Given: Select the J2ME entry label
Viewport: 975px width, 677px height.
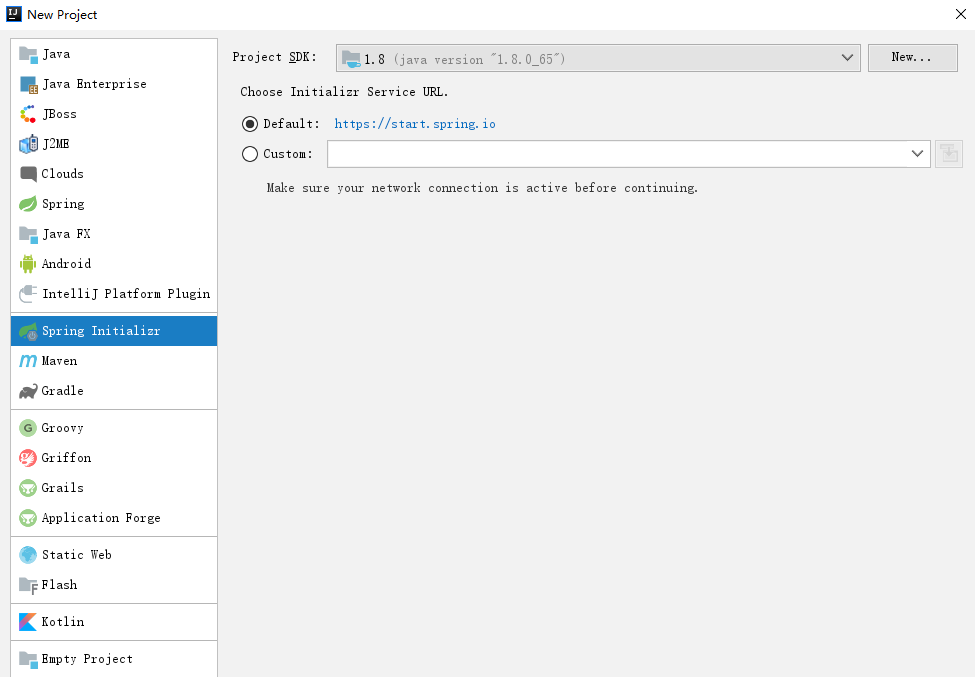Looking at the screenshot, I should click(55, 144).
